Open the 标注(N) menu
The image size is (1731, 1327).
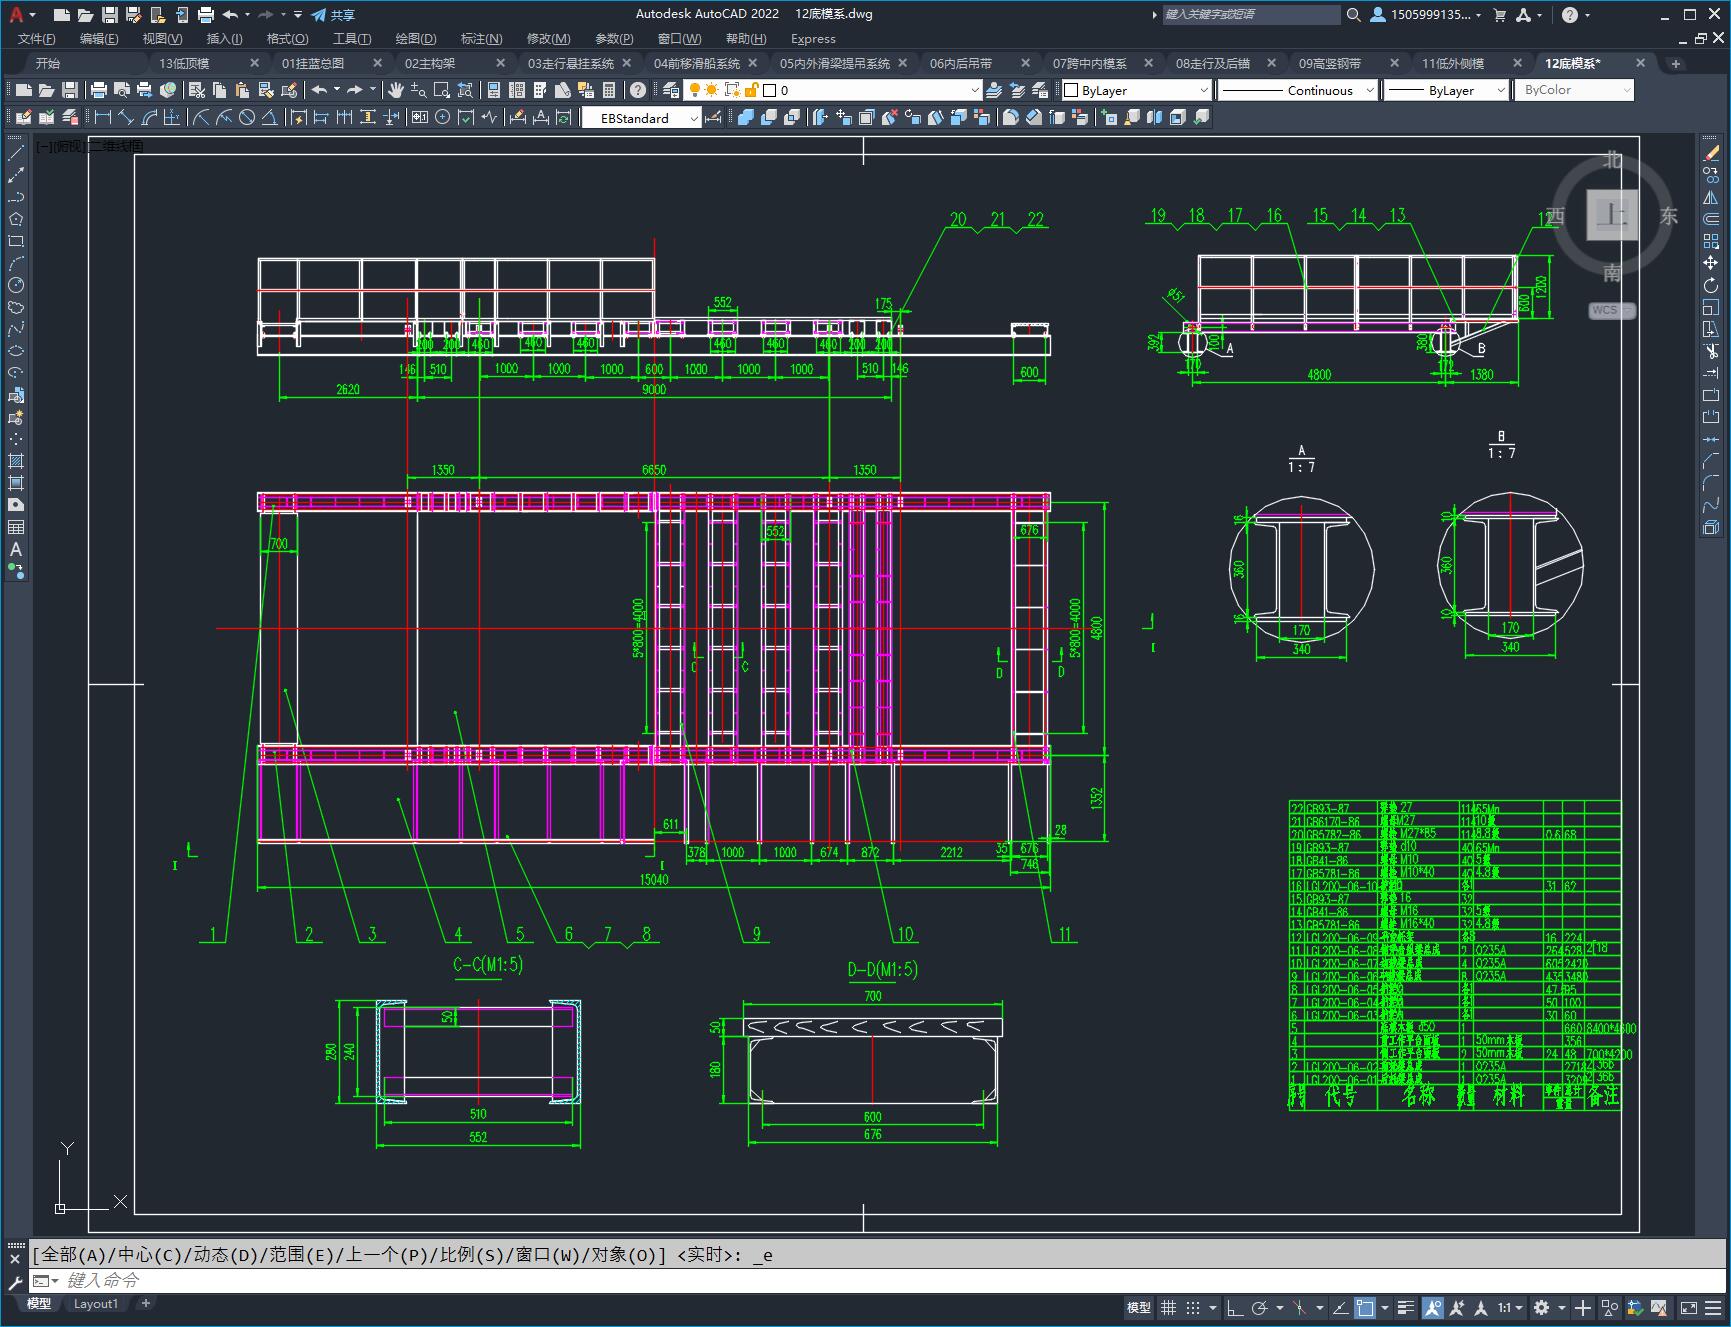click(481, 38)
